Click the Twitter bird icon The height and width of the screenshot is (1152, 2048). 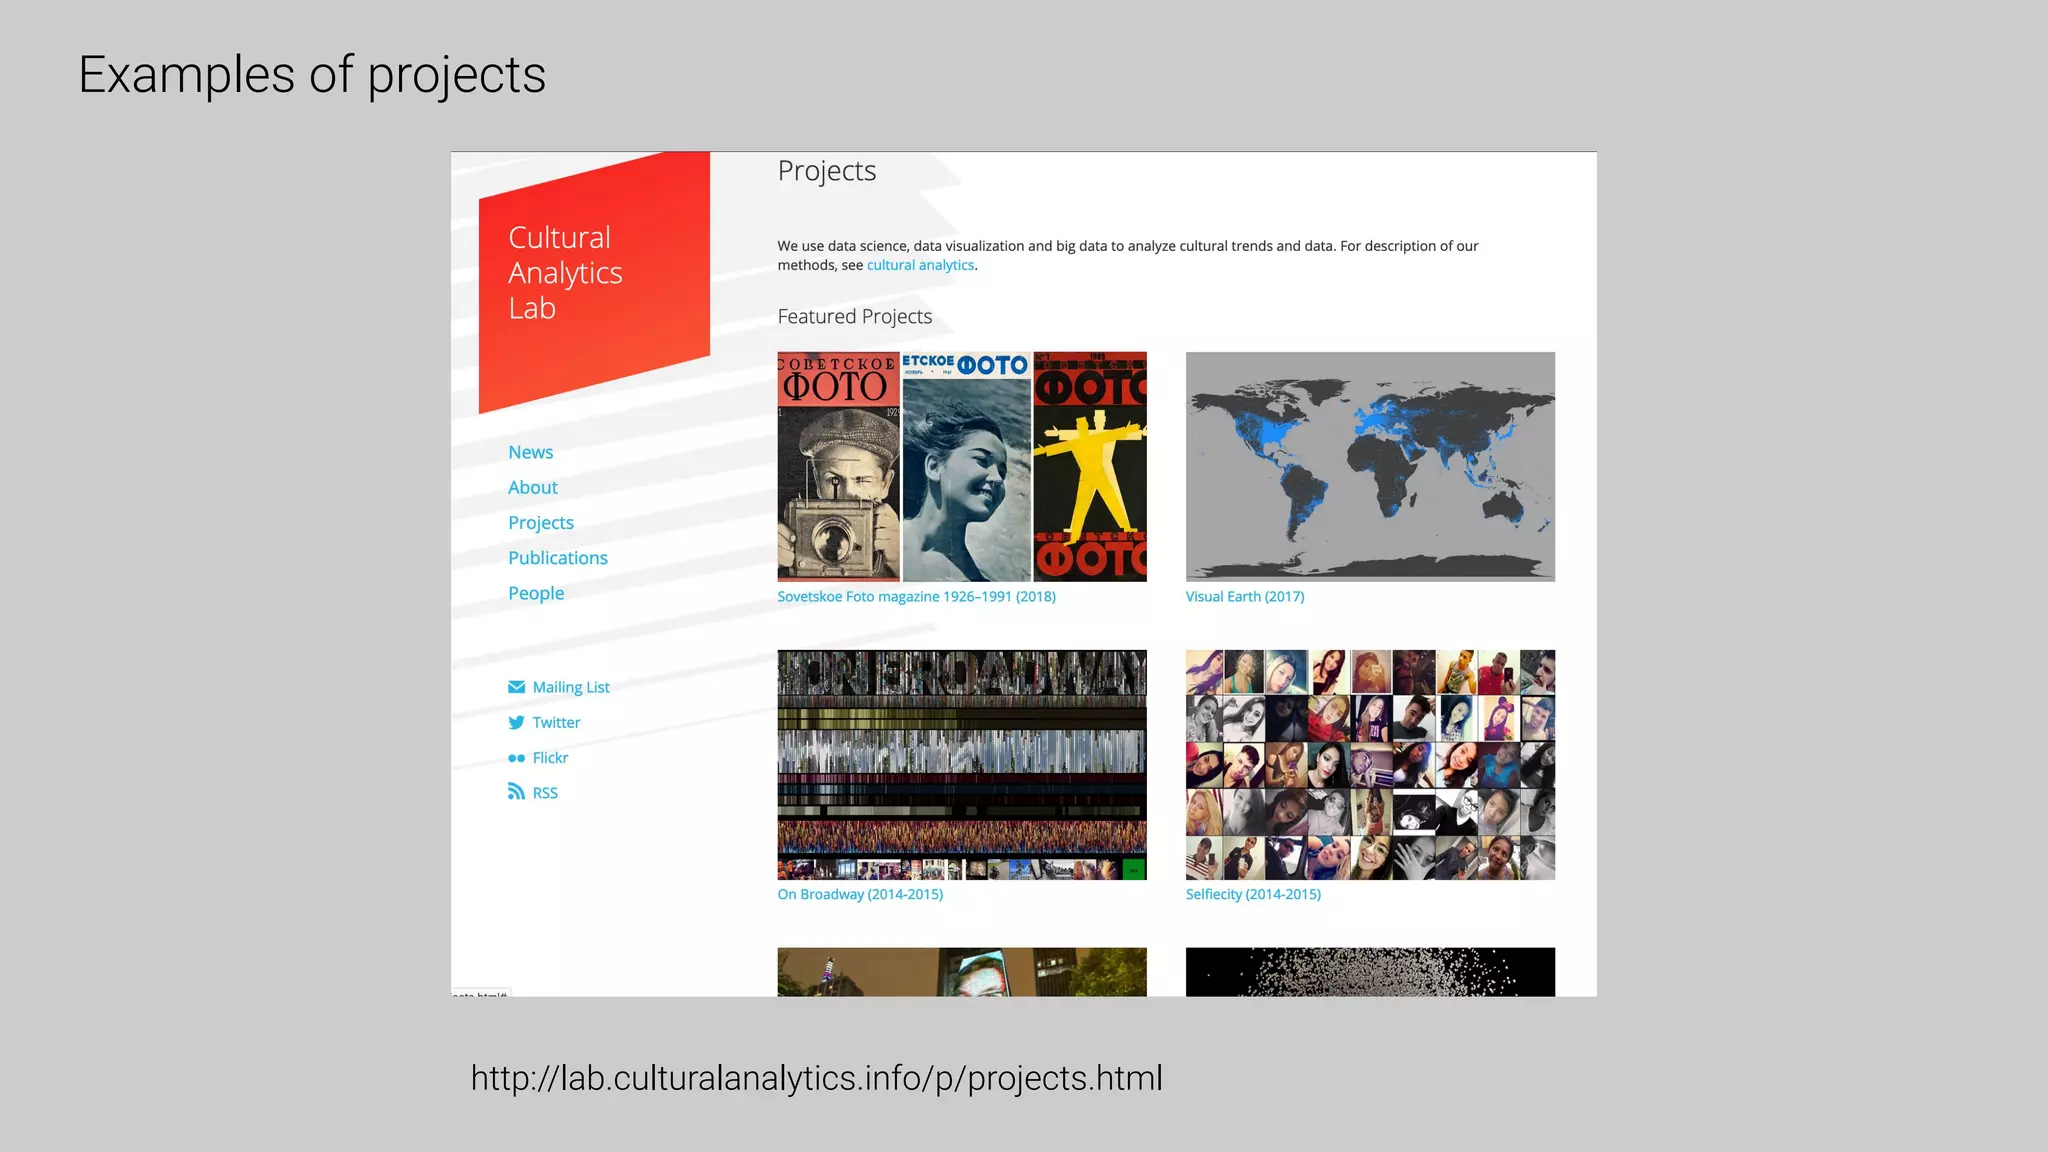516,722
